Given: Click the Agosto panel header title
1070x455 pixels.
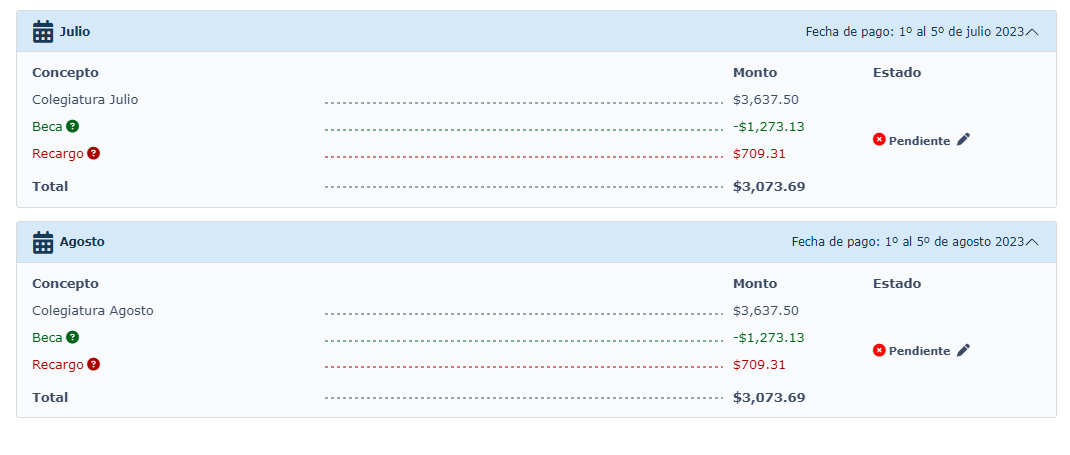Looking at the screenshot, I should coord(82,242).
